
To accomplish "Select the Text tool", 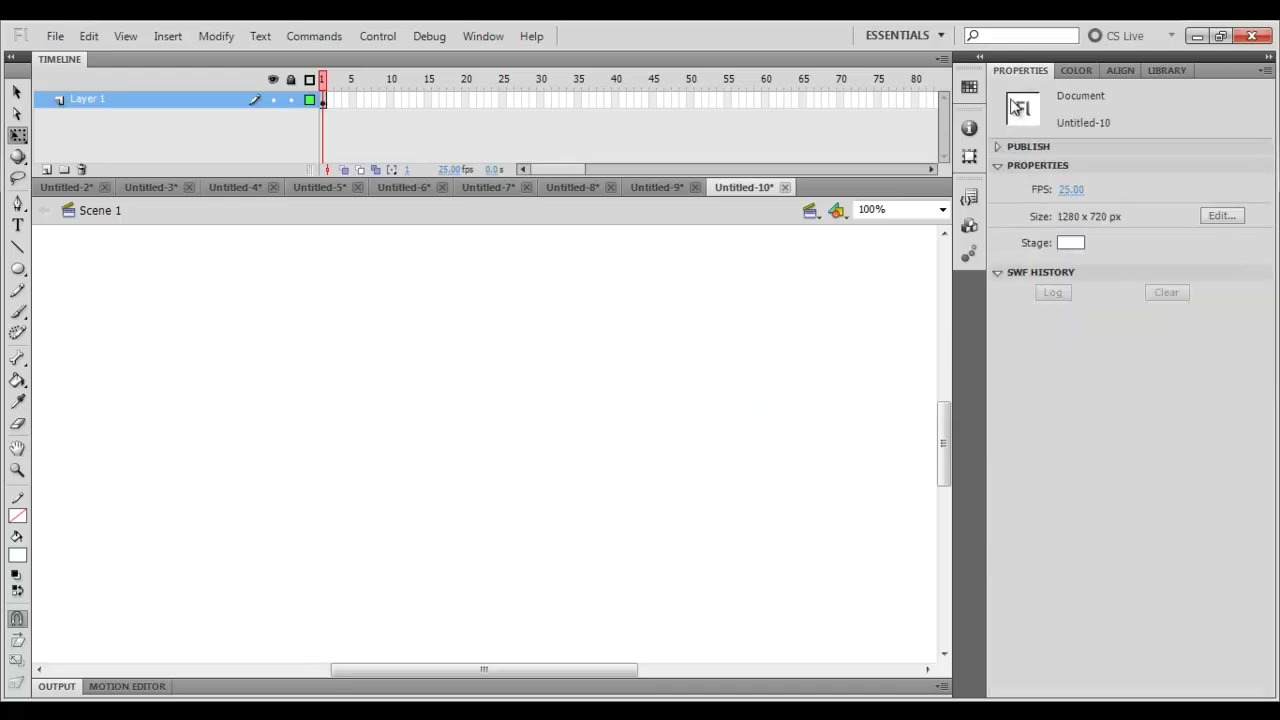I will tap(17, 225).
